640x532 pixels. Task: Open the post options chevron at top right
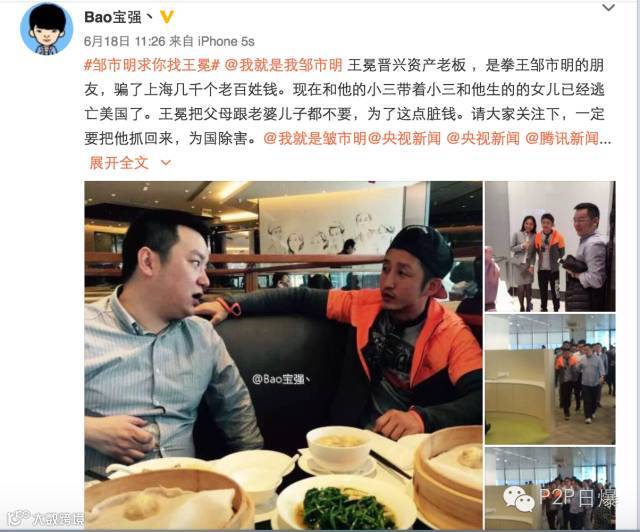pos(608,7)
